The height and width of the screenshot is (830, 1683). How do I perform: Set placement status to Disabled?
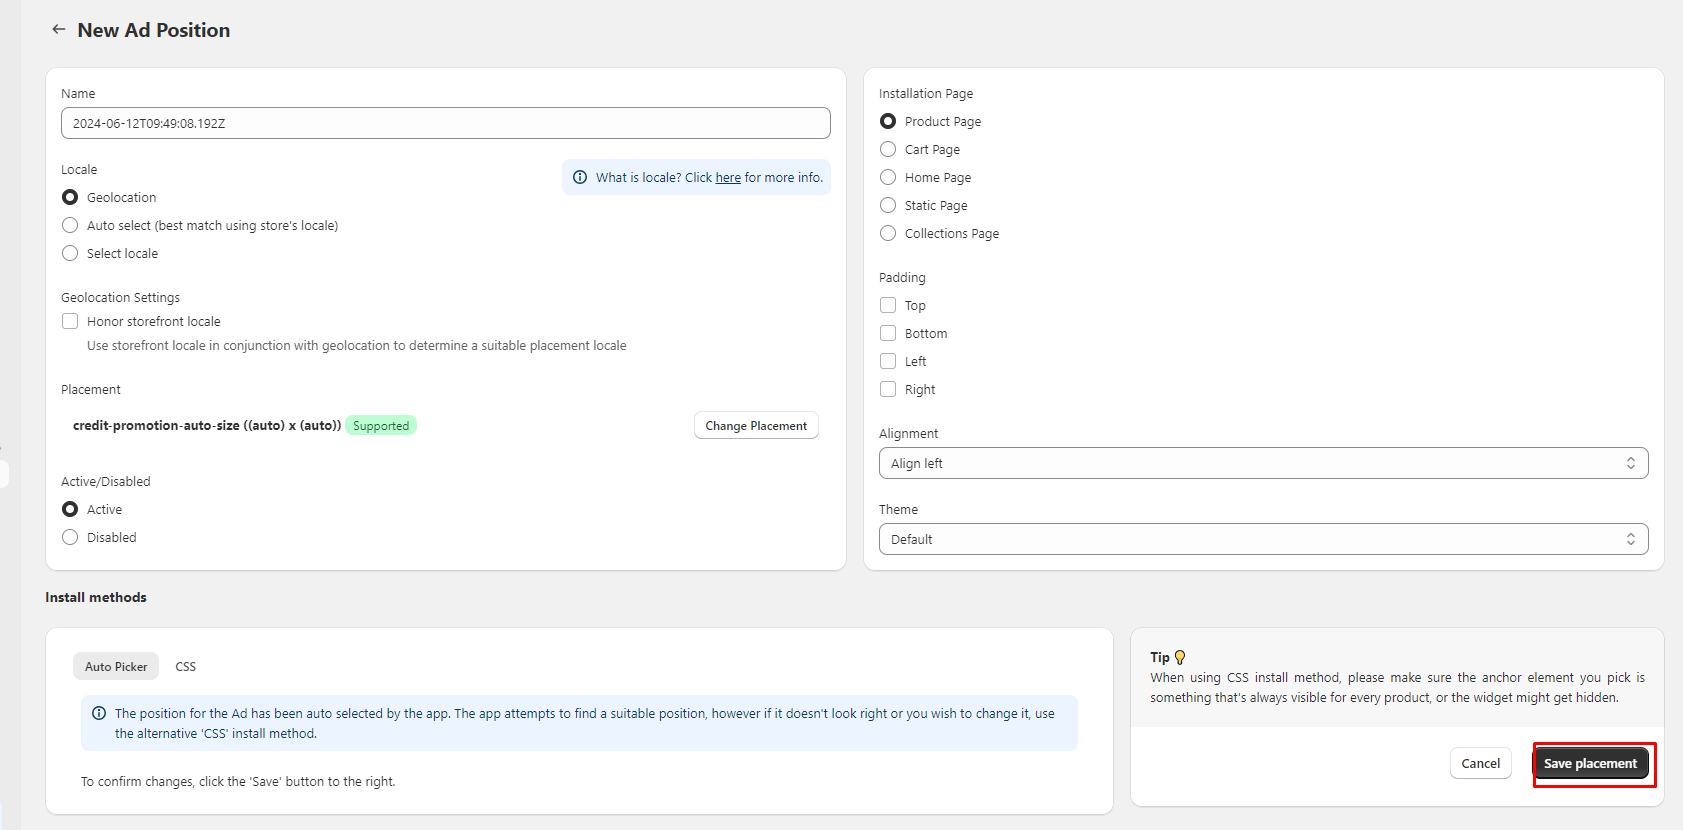(x=70, y=537)
